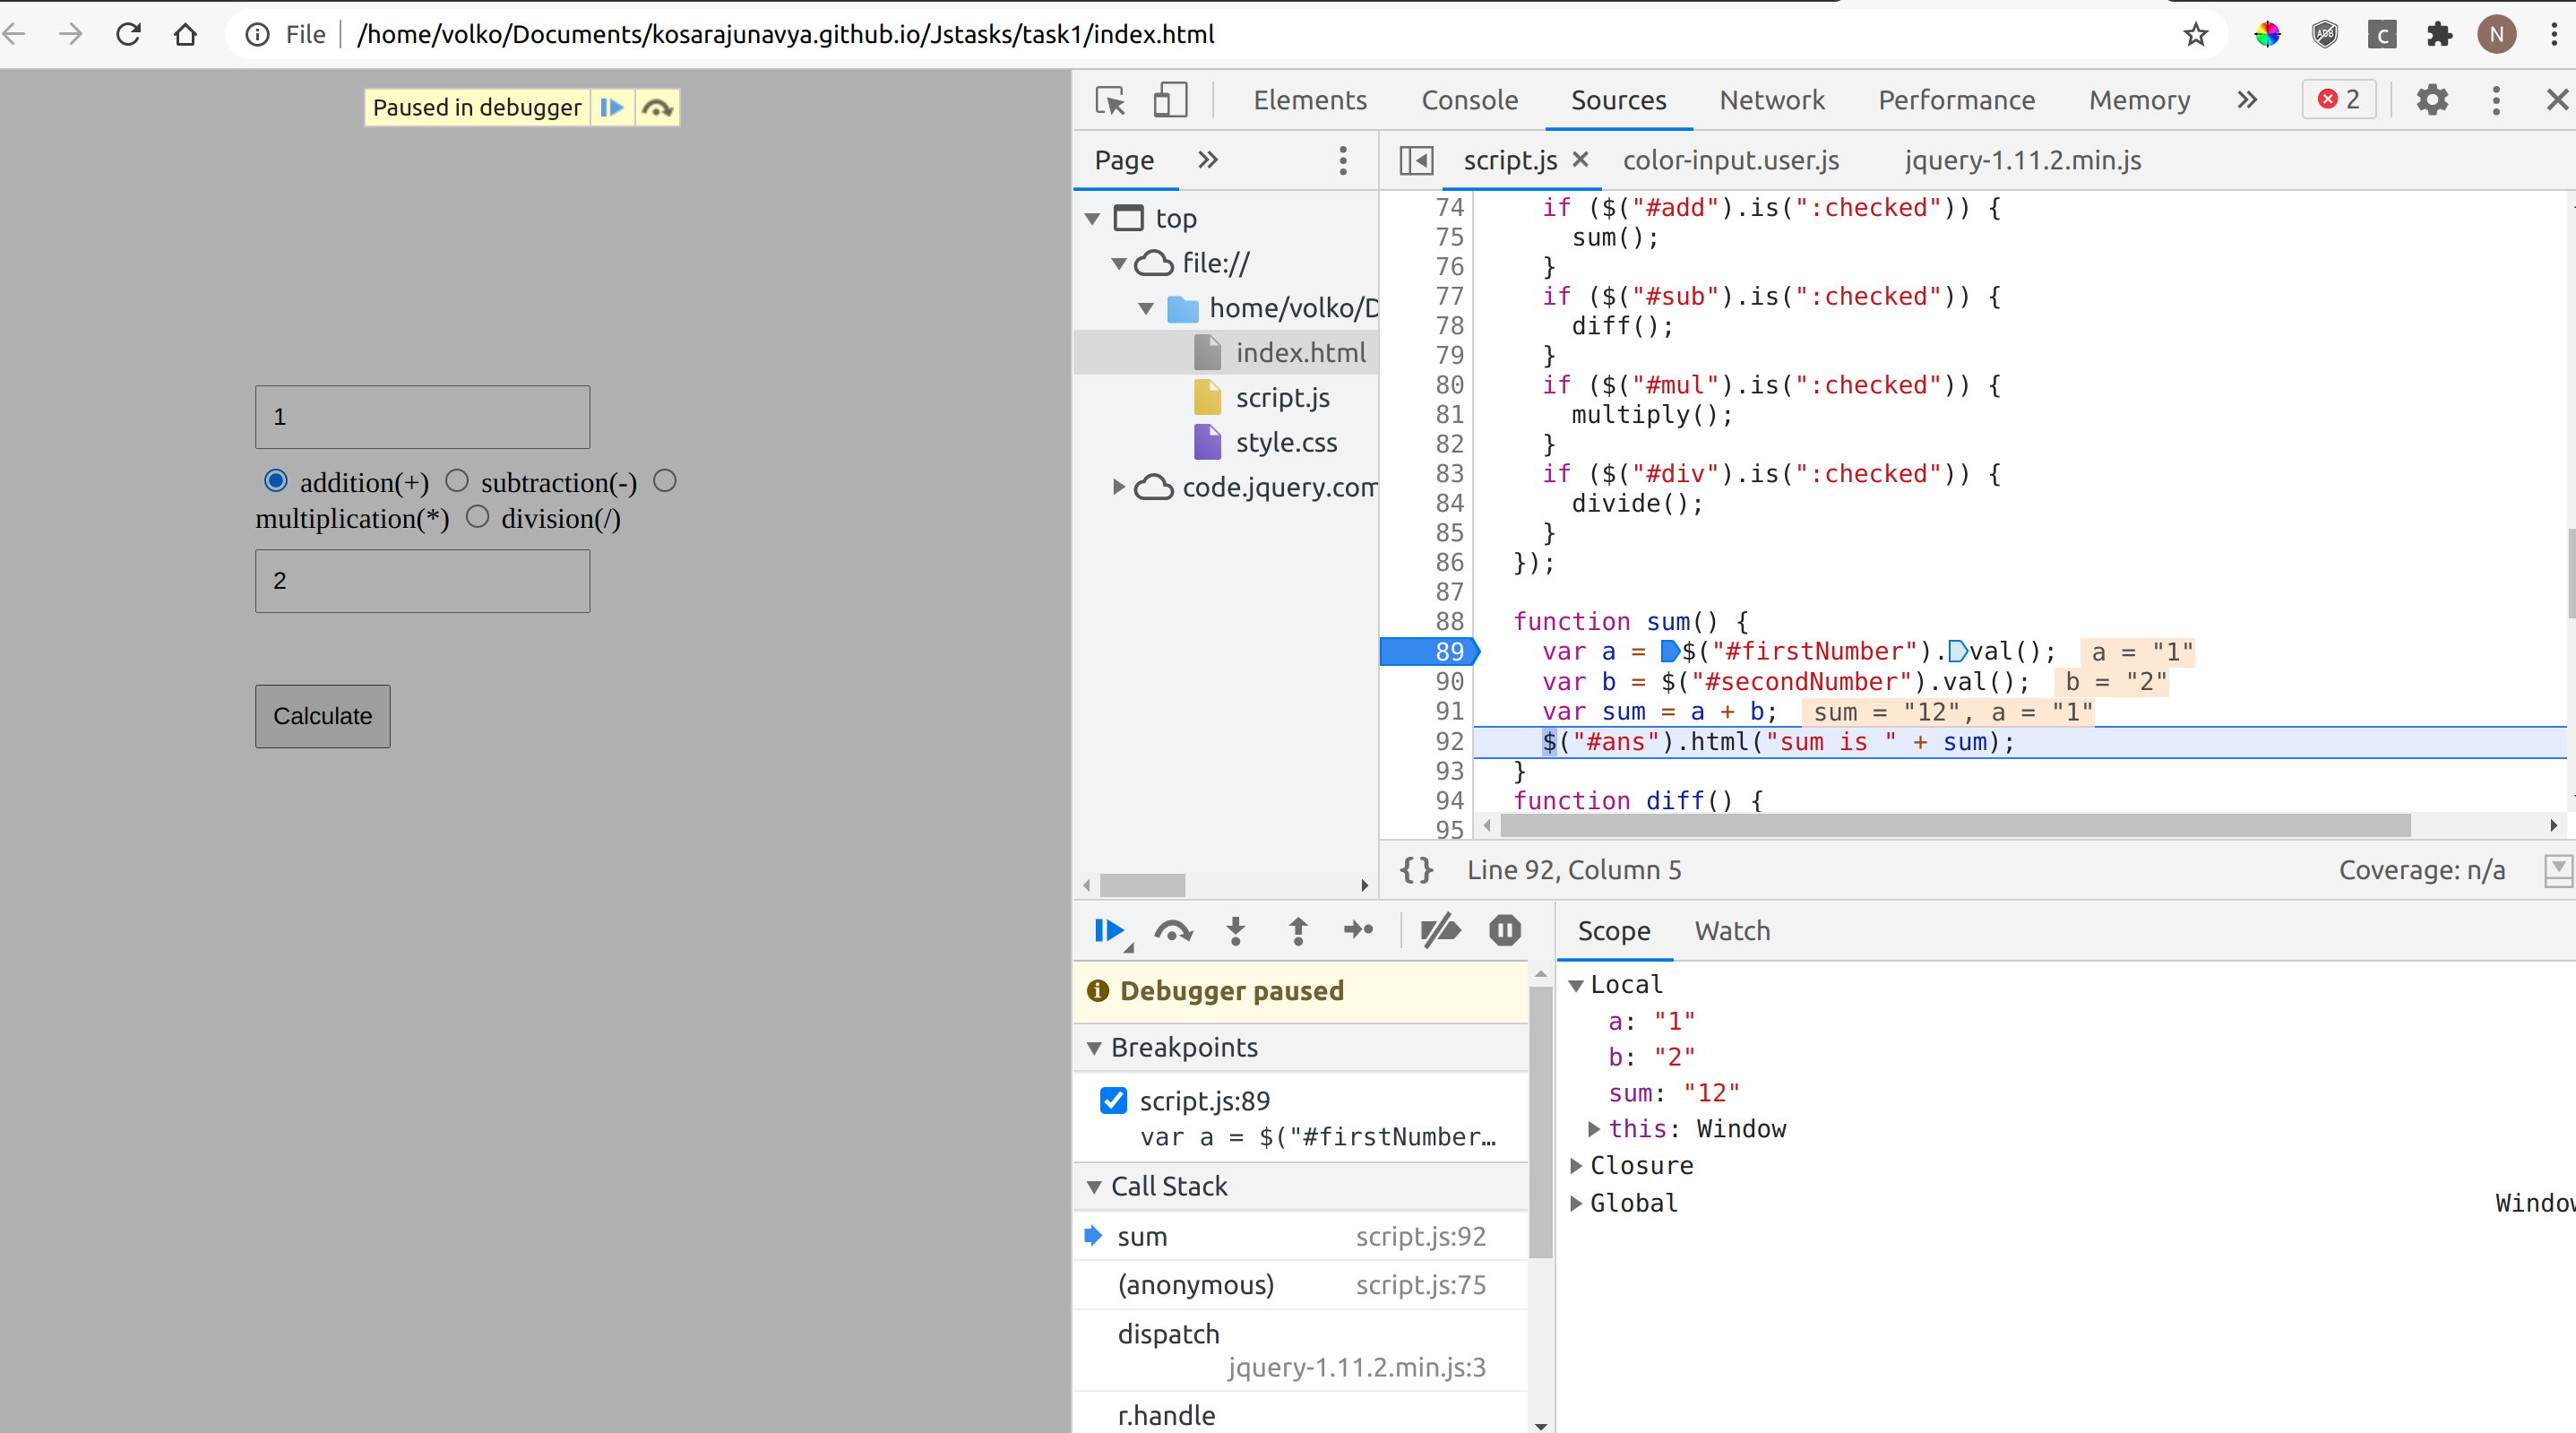Click the Calculate button
This screenshot has height=1433, width=2576.
point(321,715)
